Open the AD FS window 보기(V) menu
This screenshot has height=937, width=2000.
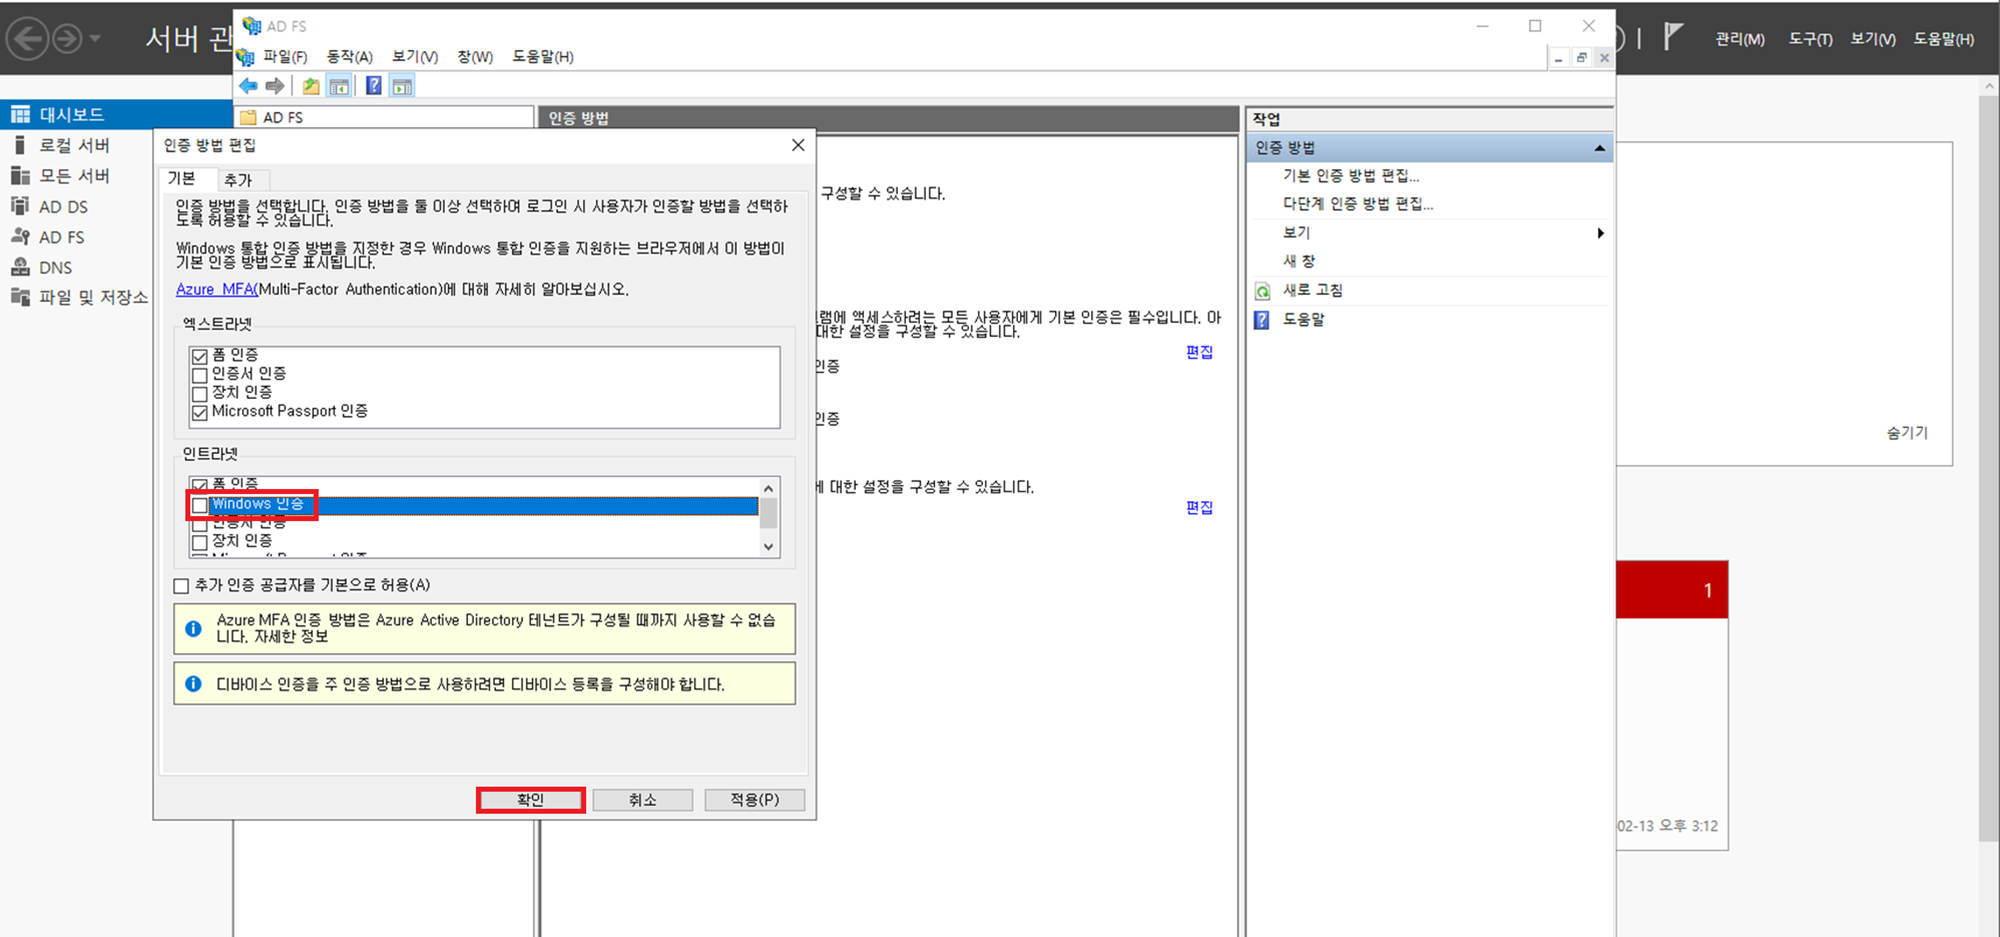click(415, 57)
